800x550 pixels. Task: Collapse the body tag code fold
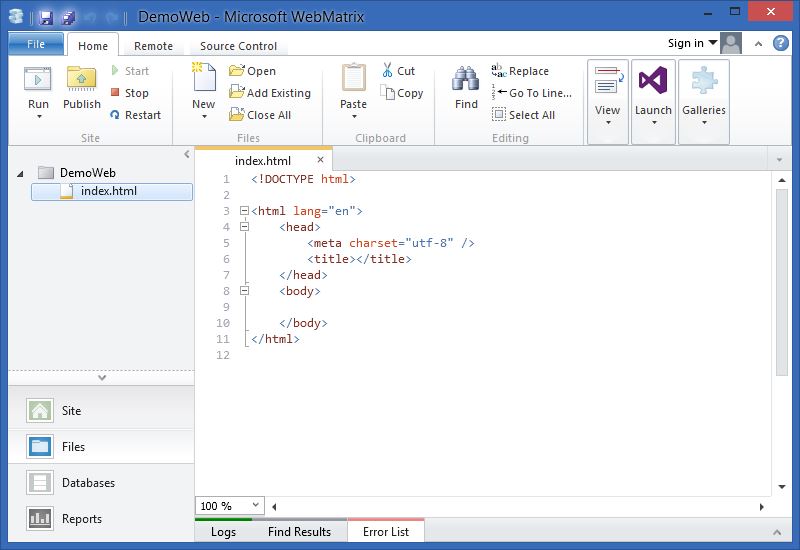coord(243,291)
